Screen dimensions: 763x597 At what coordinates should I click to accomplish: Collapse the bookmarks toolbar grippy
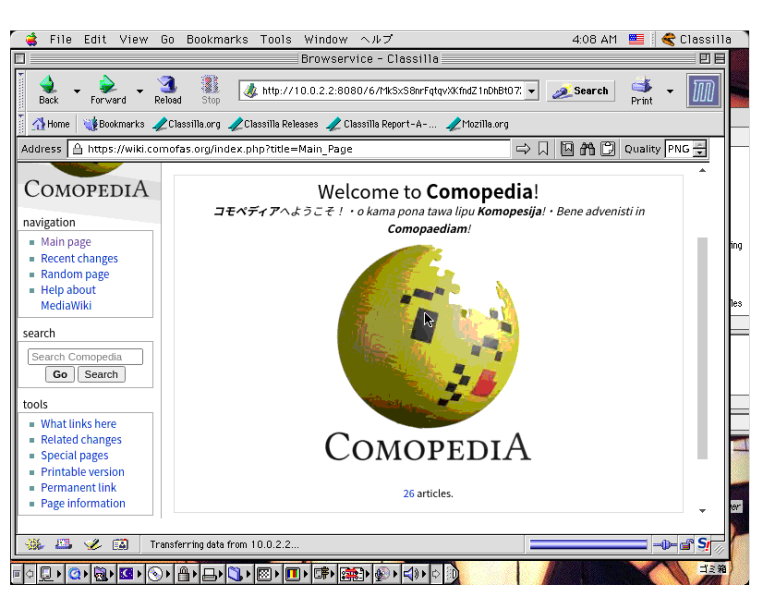[21, 124]
